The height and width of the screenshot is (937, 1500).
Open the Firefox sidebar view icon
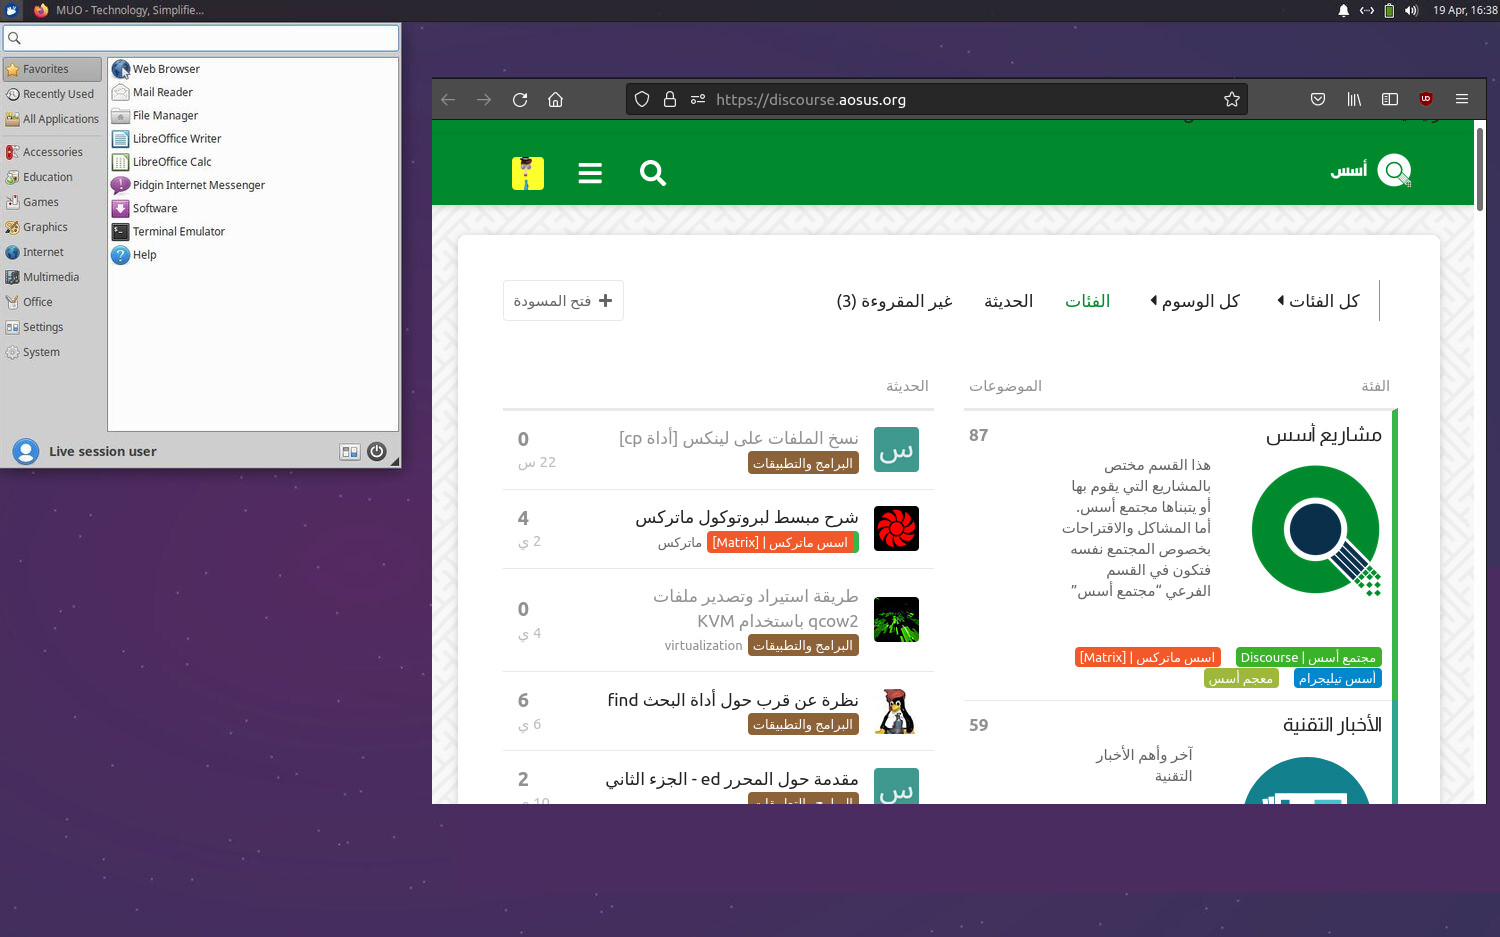point(1390,100)
